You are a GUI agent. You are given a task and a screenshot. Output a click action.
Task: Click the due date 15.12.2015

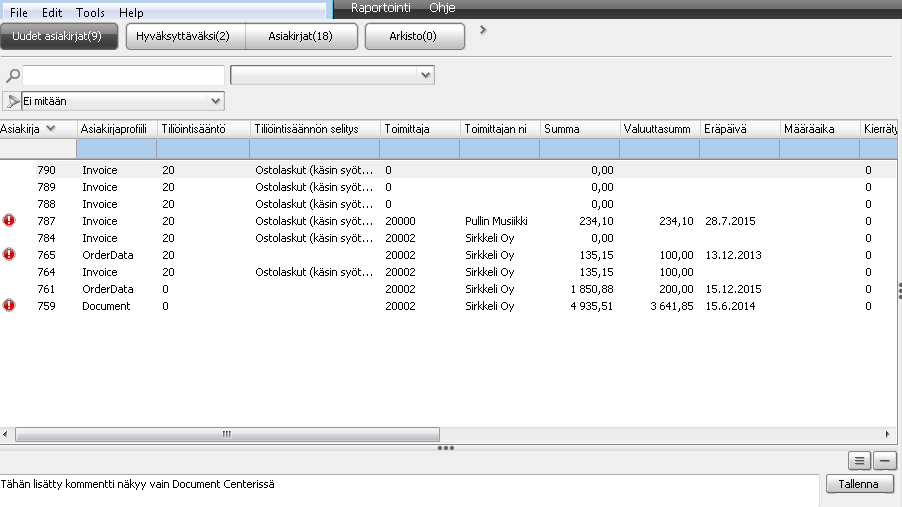733,289
